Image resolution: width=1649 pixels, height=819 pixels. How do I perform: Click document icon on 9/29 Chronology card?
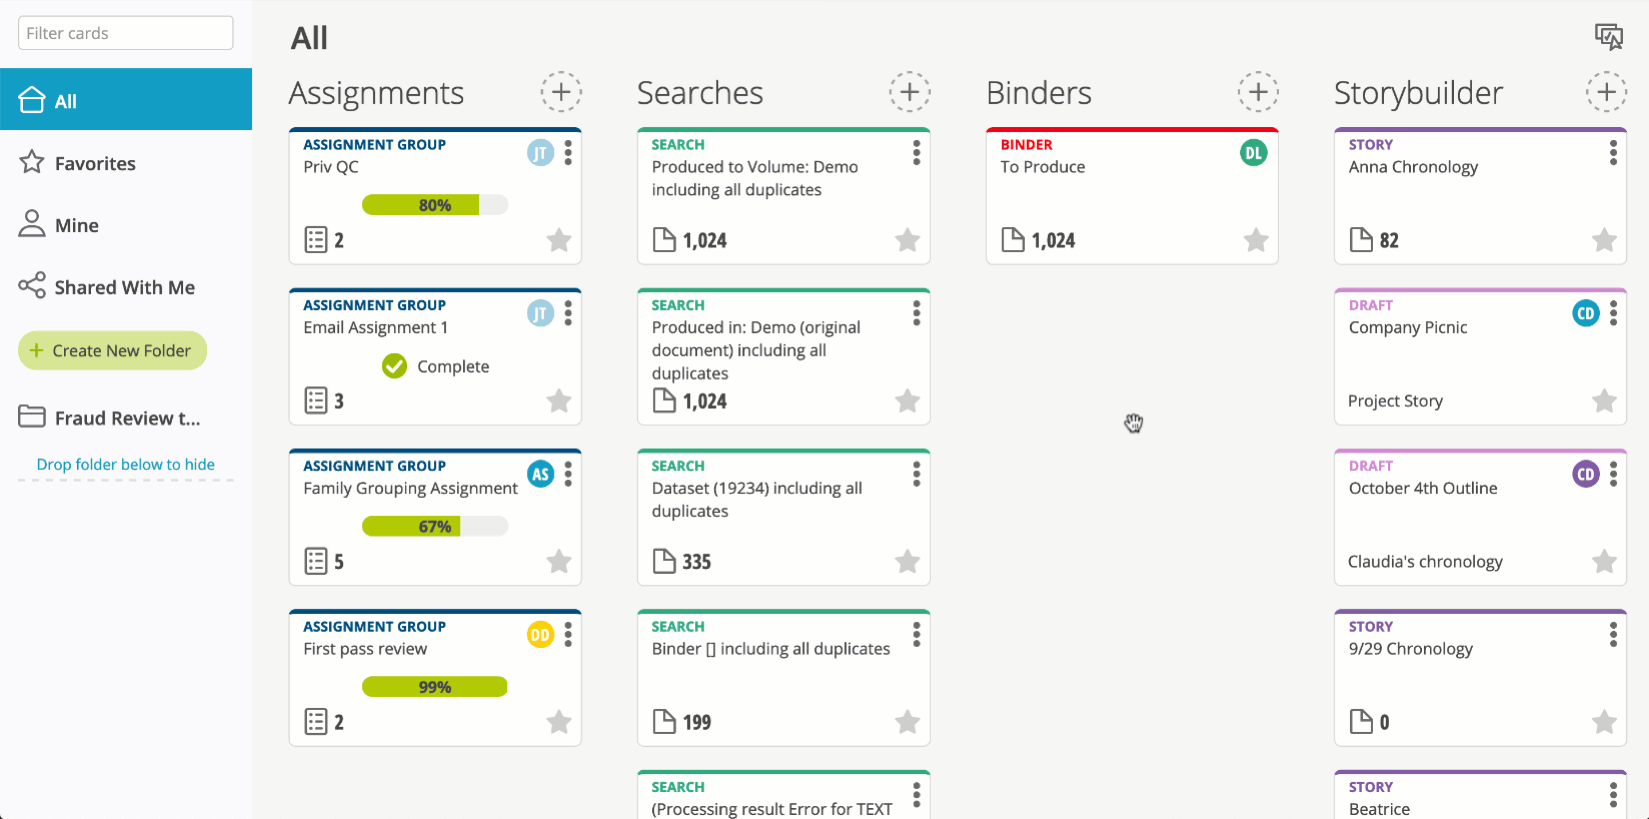[1361, 722]
